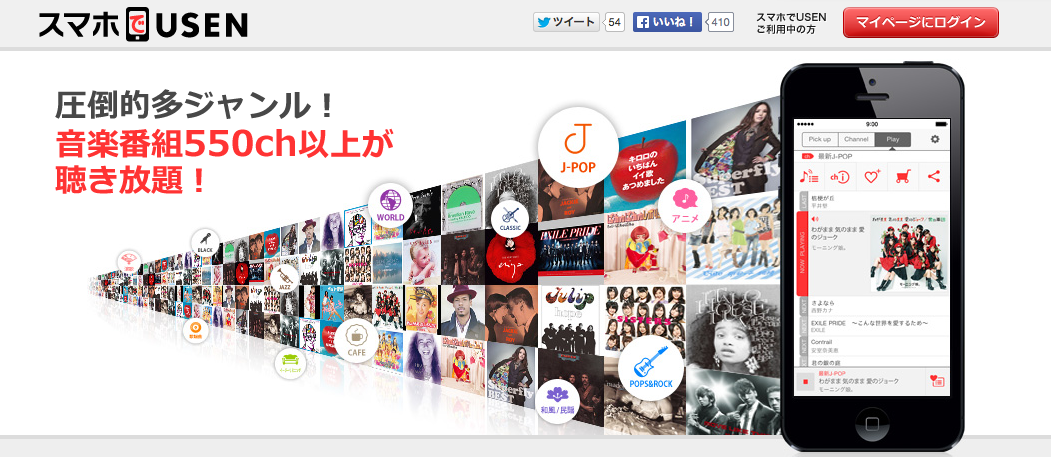Click the pink fan genre icon

click(129, 262)
